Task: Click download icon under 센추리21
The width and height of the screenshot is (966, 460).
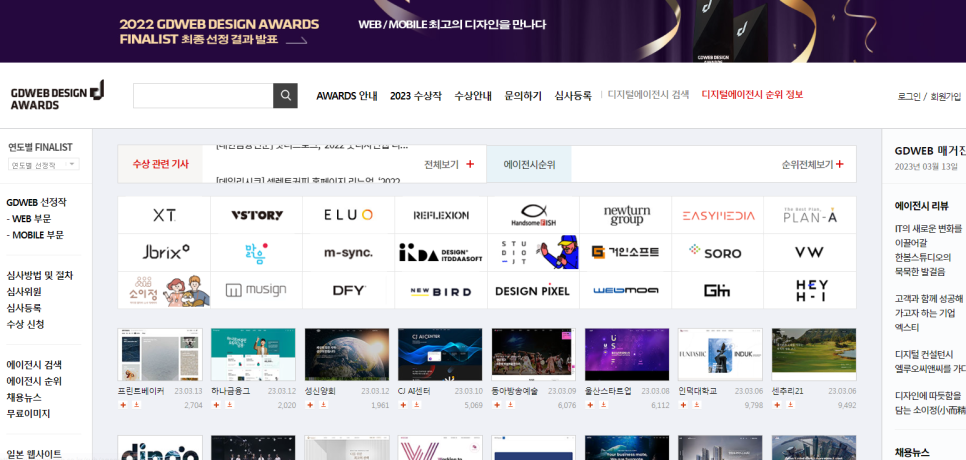Action: coord(790,405)
